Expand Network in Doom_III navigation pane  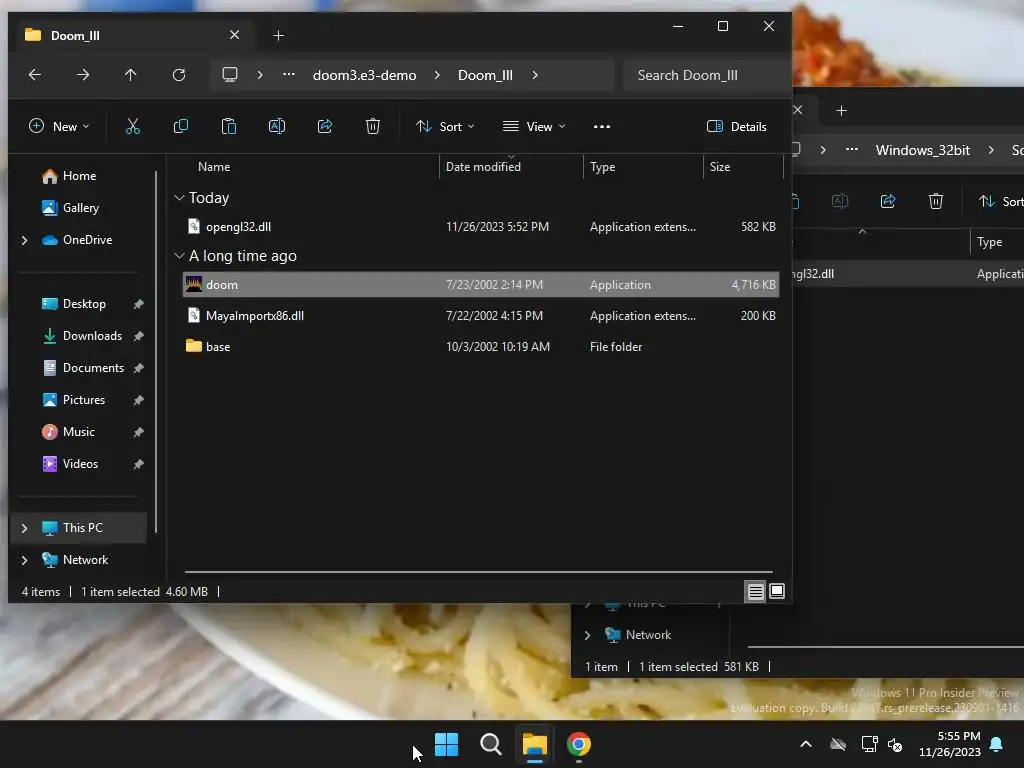25,560
